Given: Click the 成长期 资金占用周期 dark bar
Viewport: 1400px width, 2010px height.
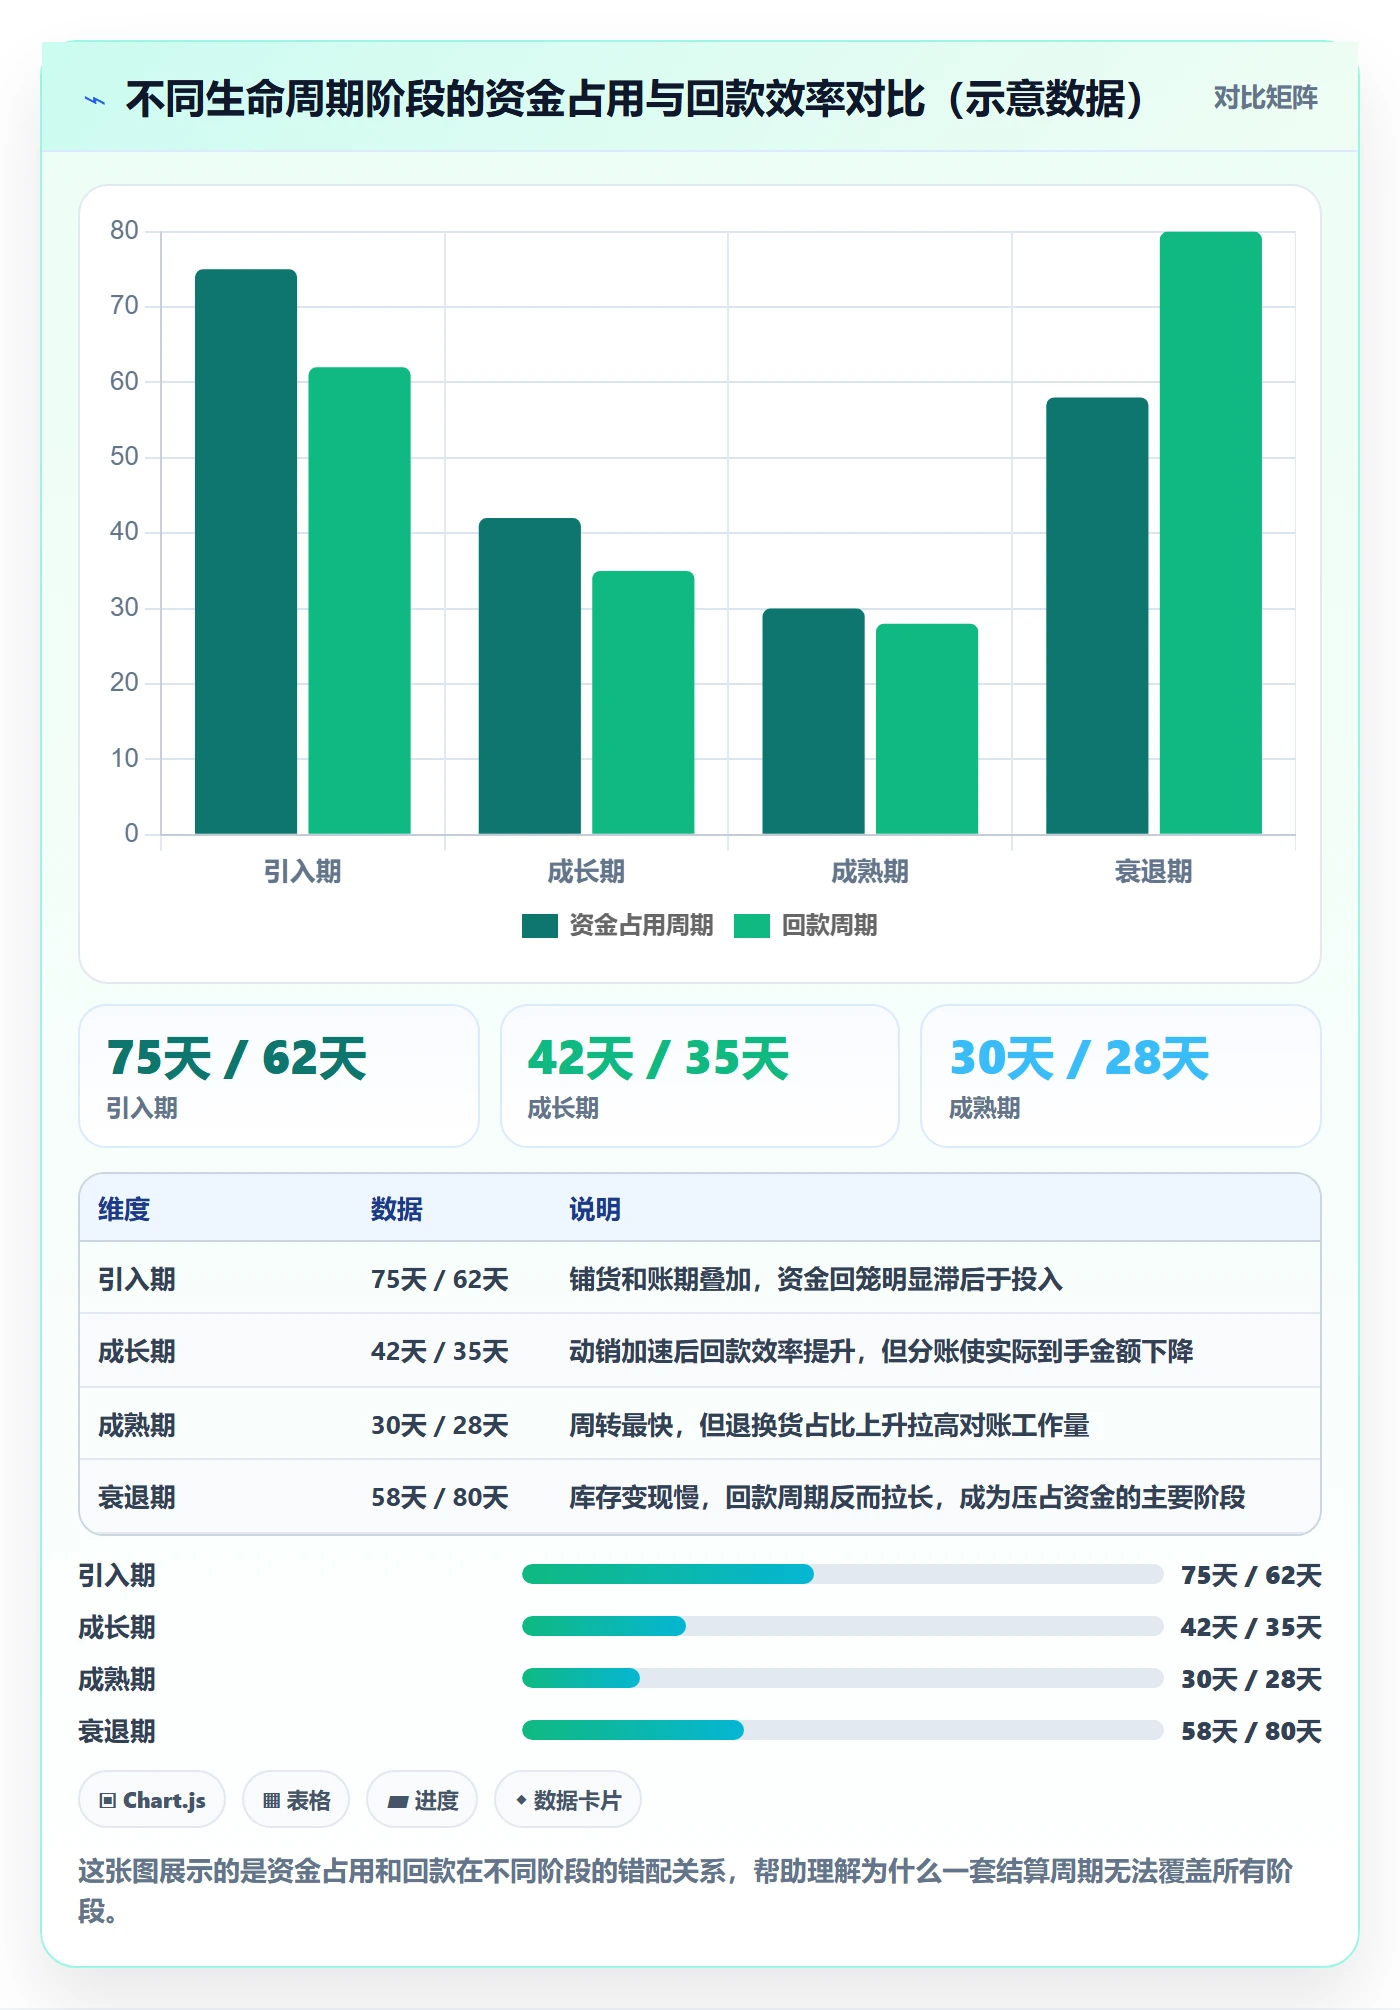Looking at the screenshot, I should (530, 675).
